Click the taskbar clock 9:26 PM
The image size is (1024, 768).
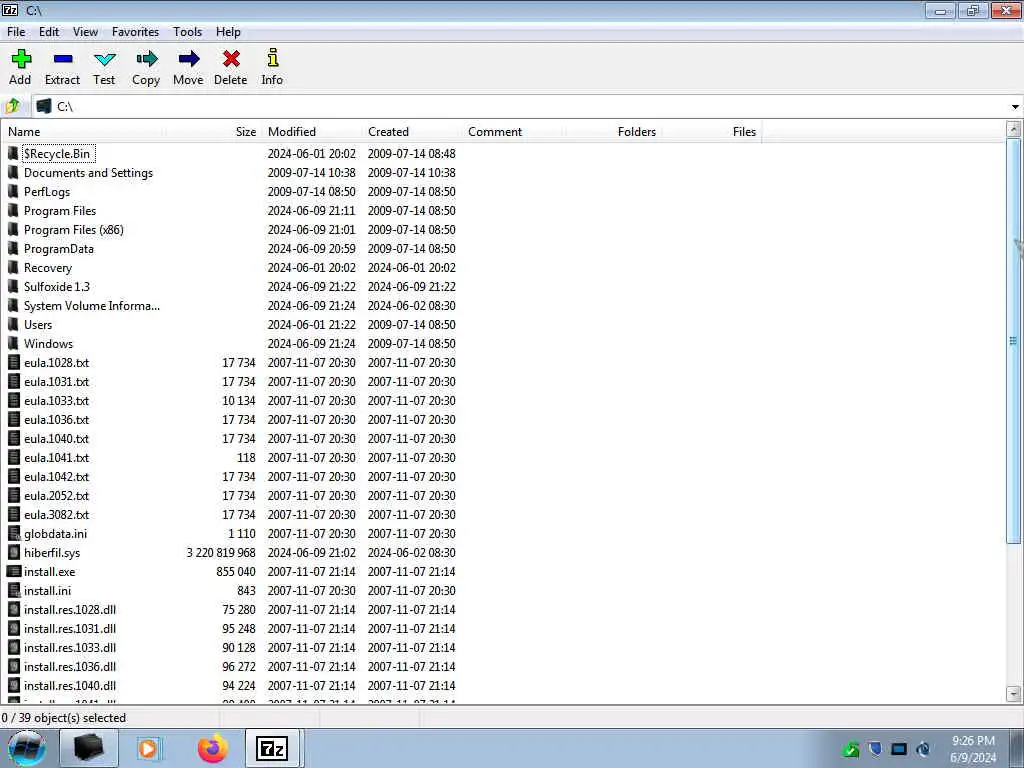click(x=973, y=741)
